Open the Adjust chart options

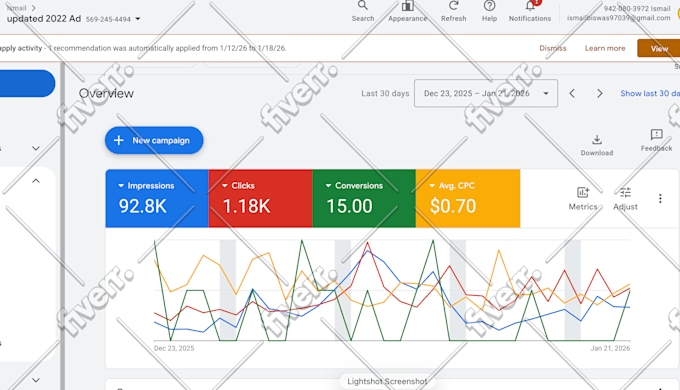click(x=625, y=199)
